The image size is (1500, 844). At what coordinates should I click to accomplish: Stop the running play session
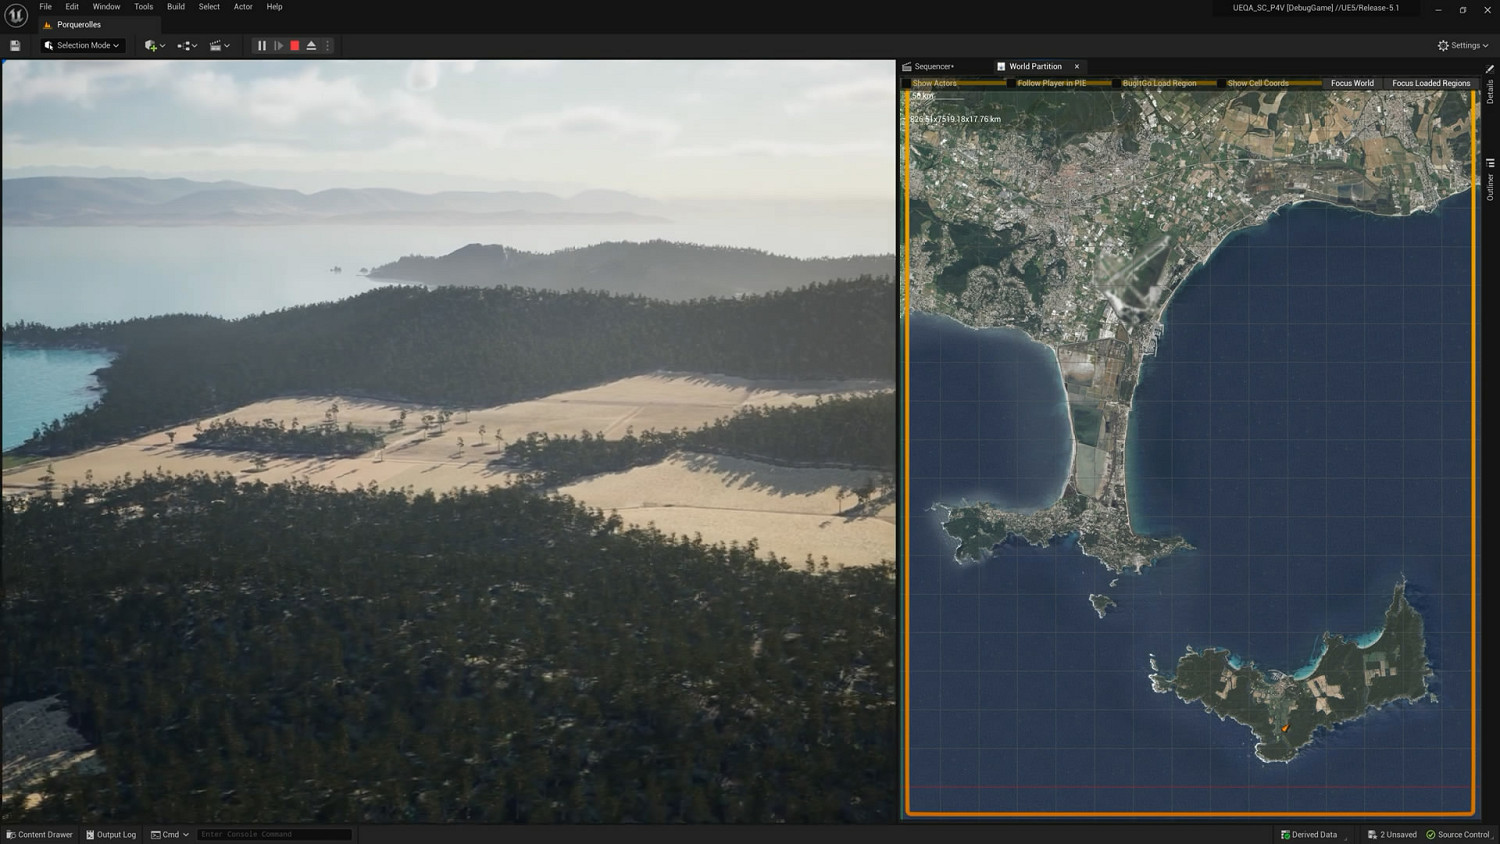295,46
